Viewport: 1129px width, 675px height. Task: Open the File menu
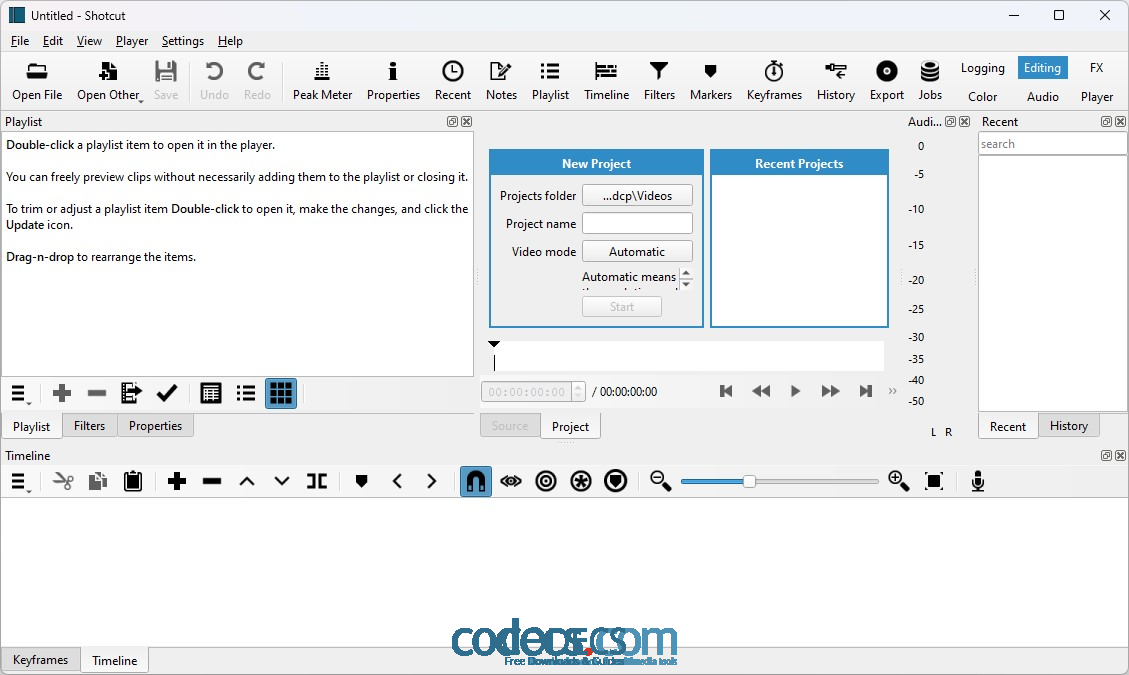[x=20, y=41]
